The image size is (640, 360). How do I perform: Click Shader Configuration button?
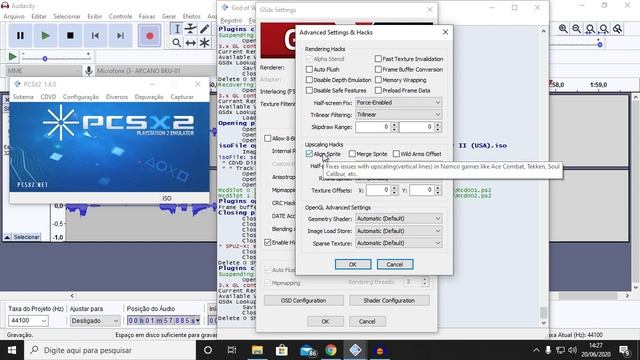pos(389,300)
